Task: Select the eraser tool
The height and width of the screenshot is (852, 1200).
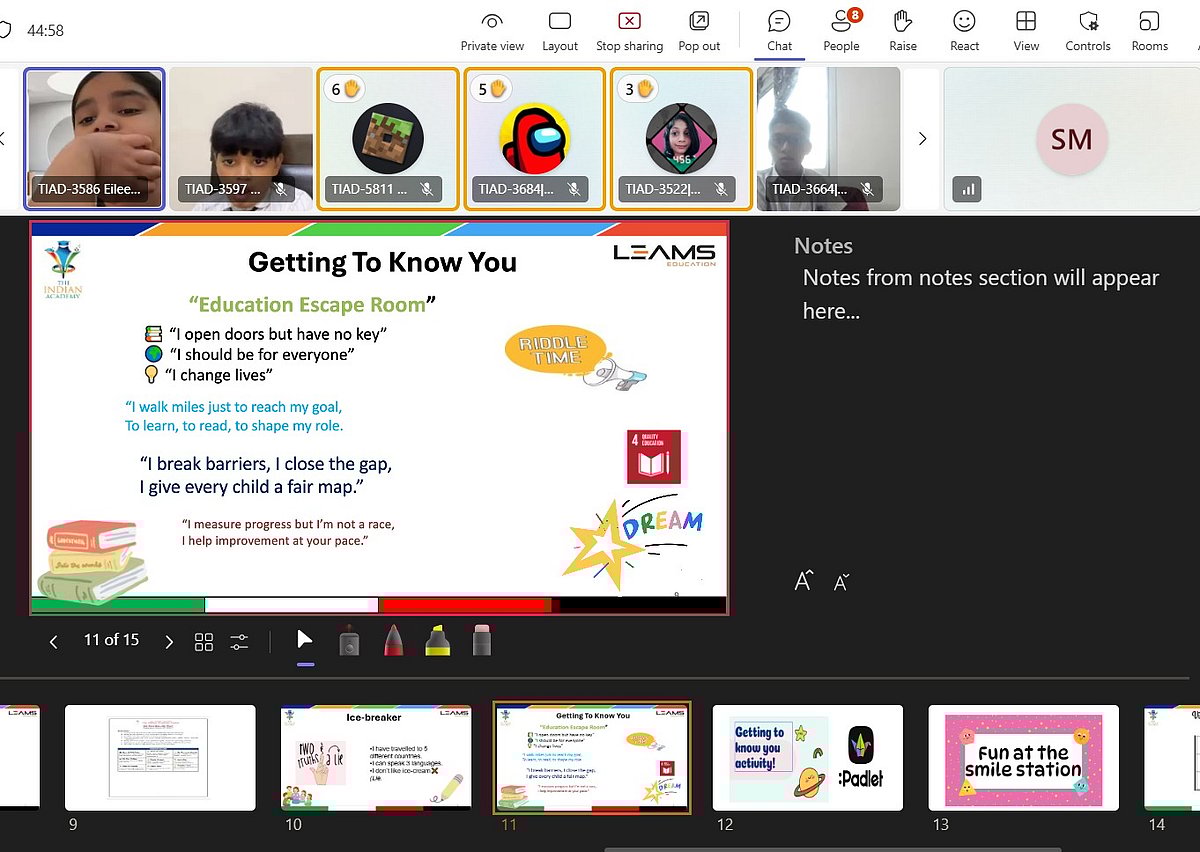Action: pyautogui.click(x=482, y=641)
